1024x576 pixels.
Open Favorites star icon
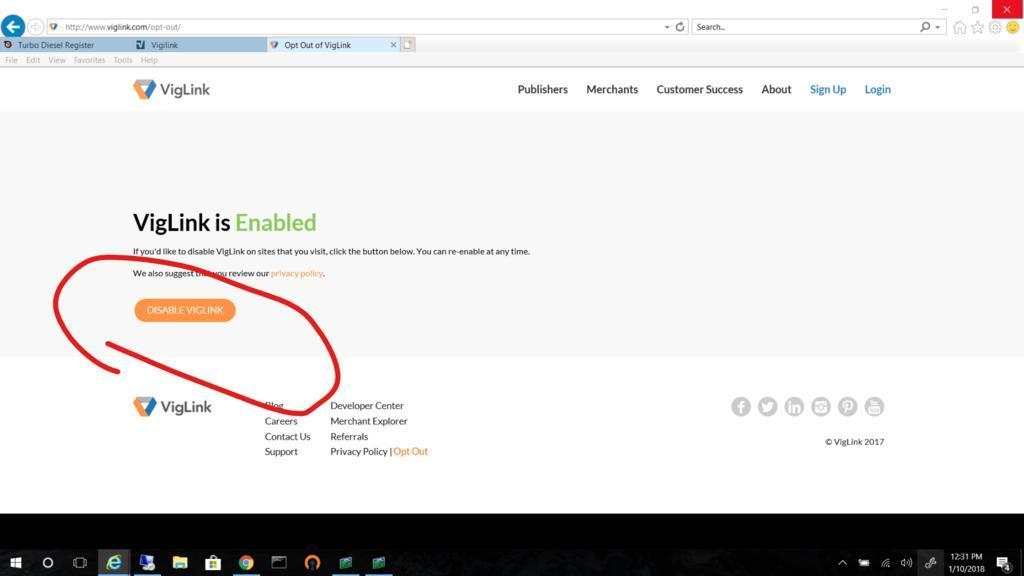click(977, 27)
